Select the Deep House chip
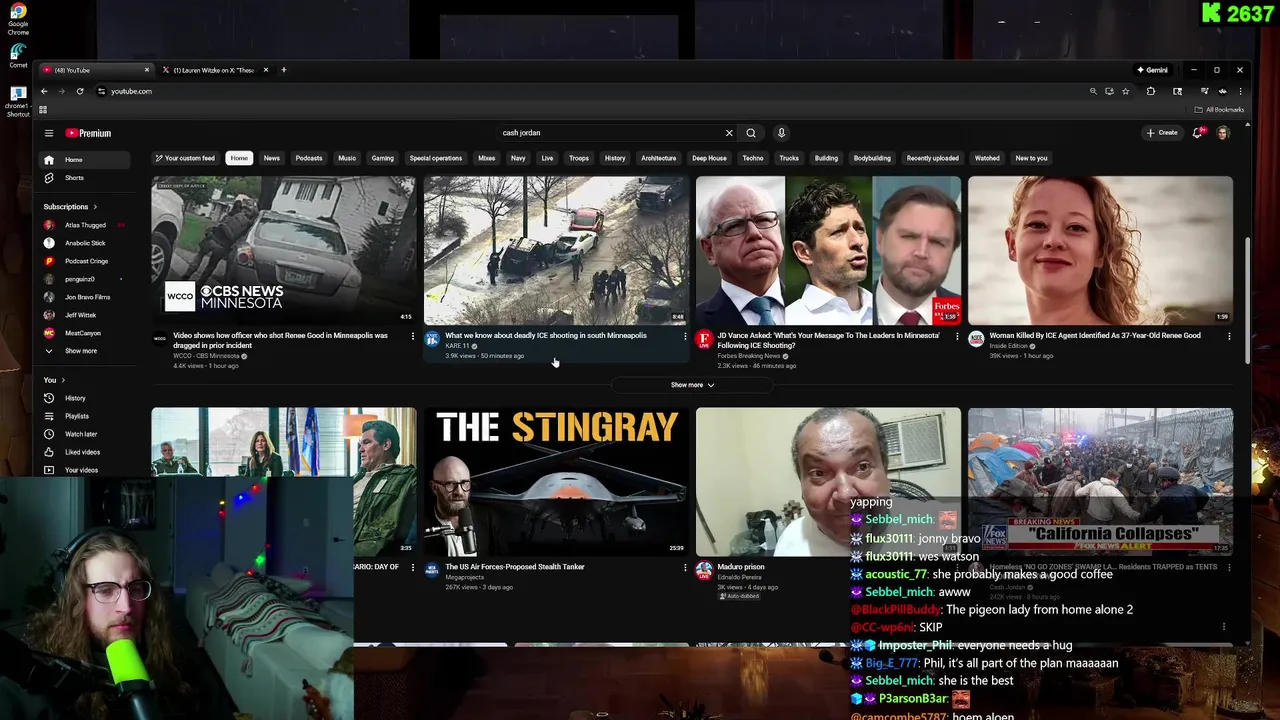1280x720 pixels. 709,158
